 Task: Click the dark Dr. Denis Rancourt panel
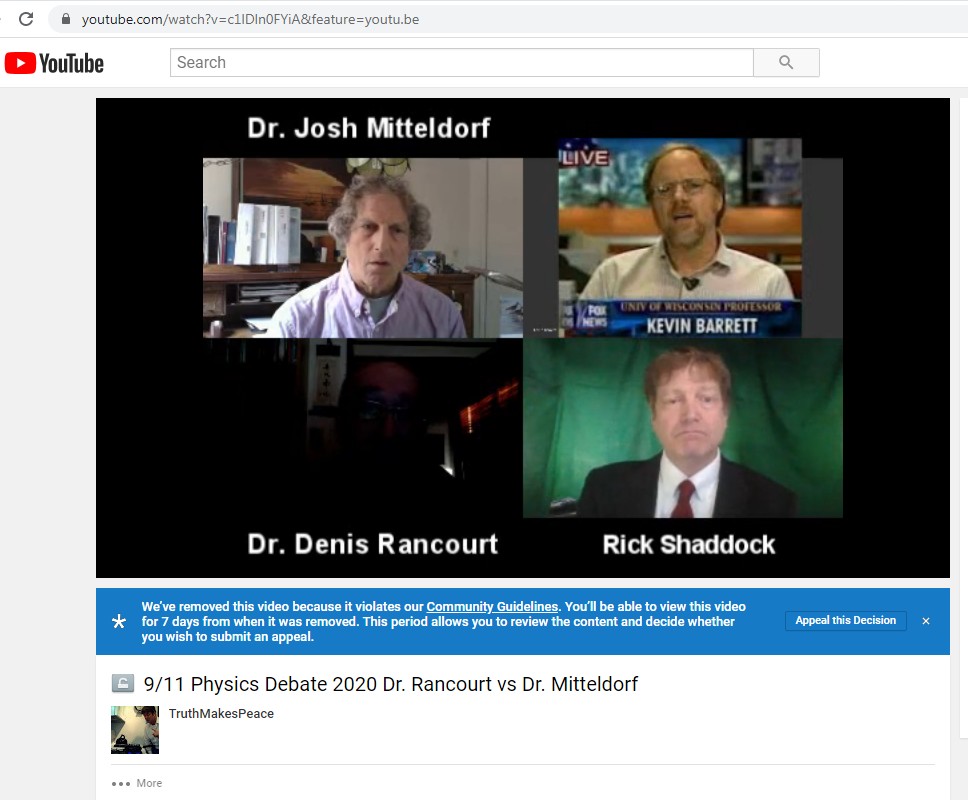point(363,428)
